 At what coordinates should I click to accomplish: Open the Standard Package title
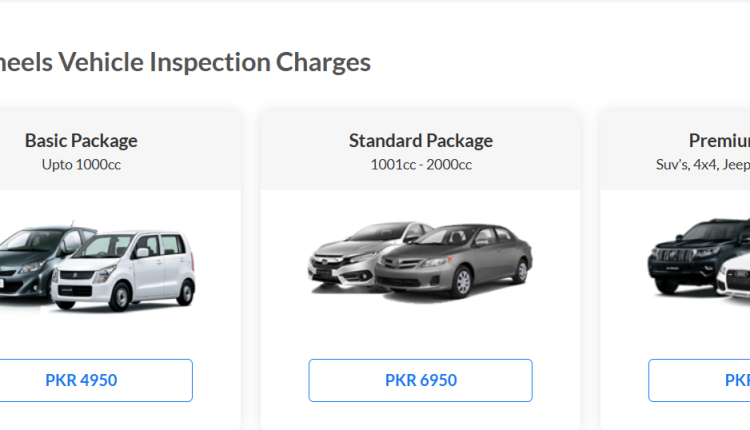pyautogui.click(x=420, y=141)
